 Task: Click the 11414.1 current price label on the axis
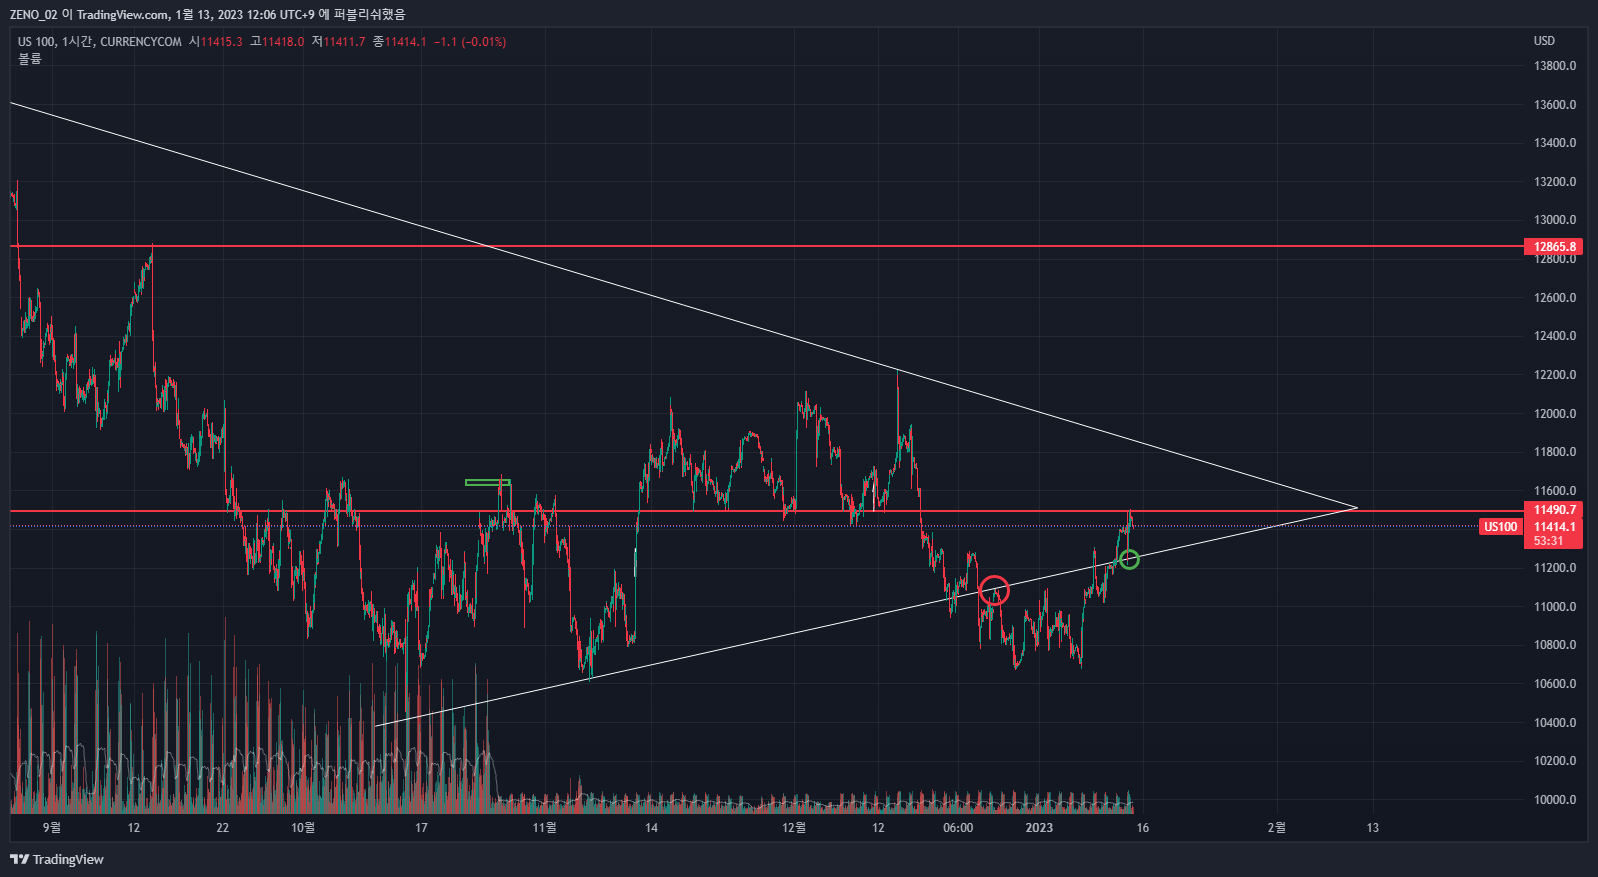pos(1554,527)
